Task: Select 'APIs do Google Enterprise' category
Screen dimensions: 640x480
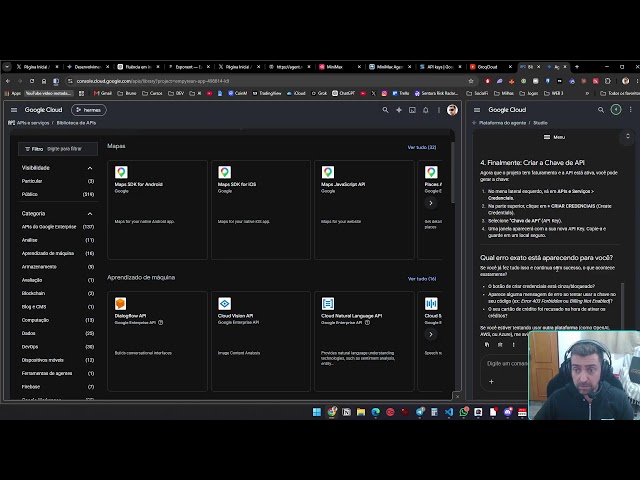Action: 58,227
